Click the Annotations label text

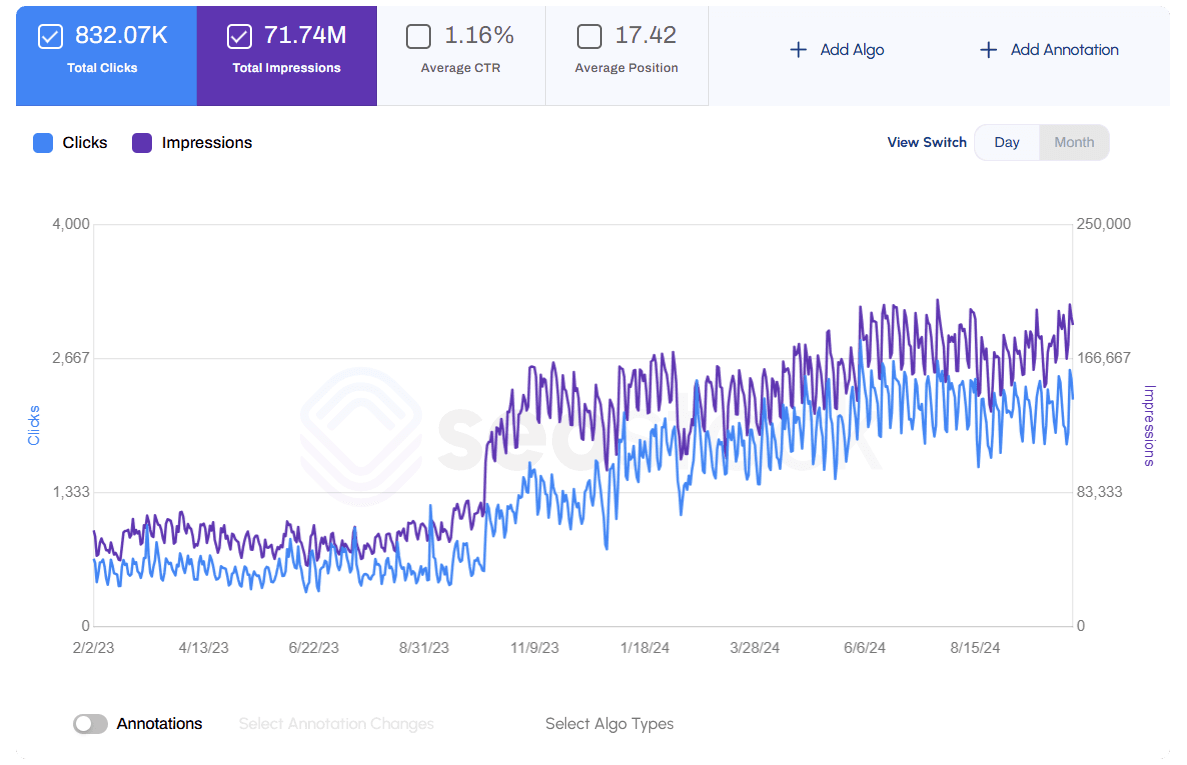(159, 724)
